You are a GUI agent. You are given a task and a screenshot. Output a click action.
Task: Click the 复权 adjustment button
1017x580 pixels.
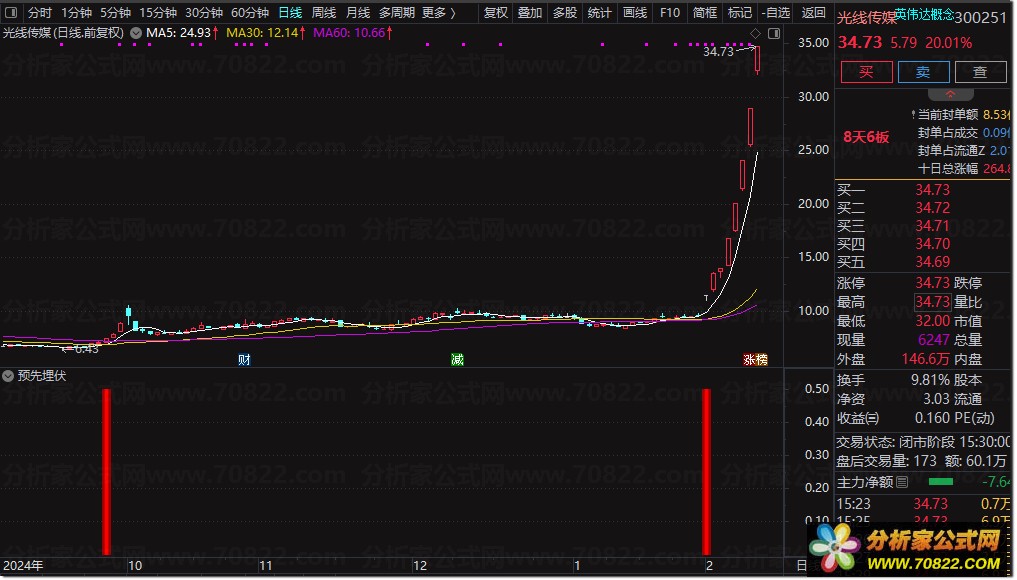click(x=496, y=12)
